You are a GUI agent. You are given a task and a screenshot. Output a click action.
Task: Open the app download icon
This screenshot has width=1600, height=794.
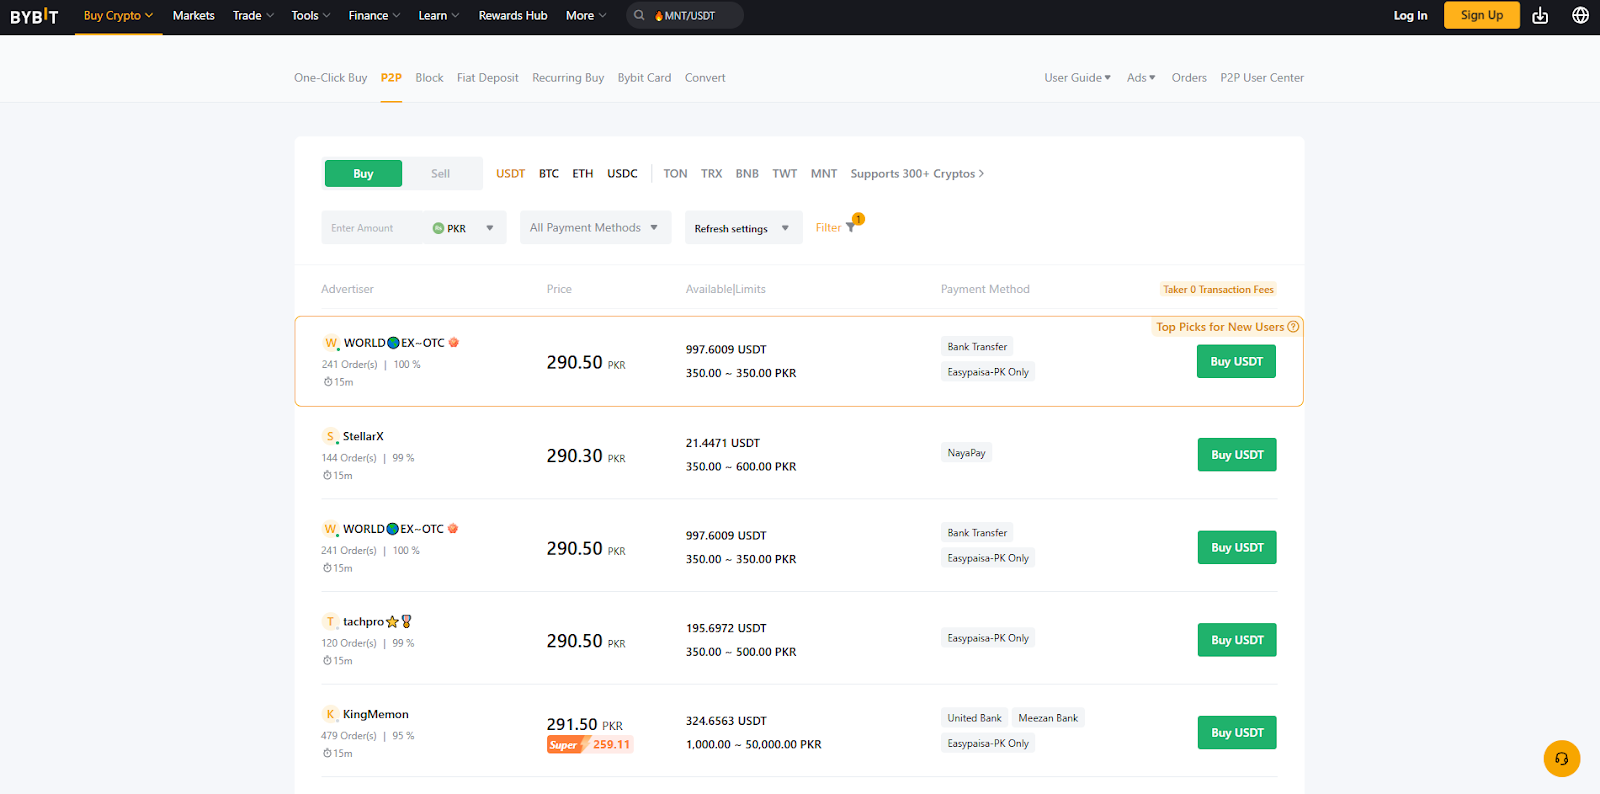1540,16
